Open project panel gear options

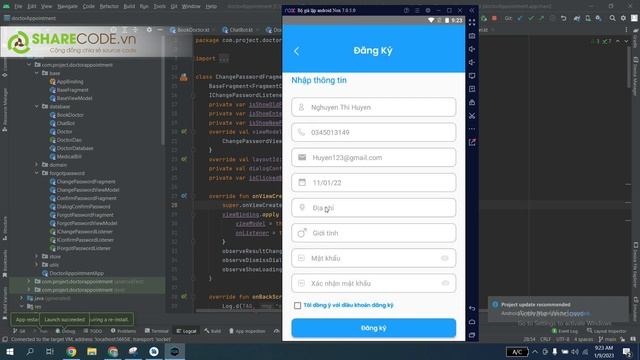point(149,30)
